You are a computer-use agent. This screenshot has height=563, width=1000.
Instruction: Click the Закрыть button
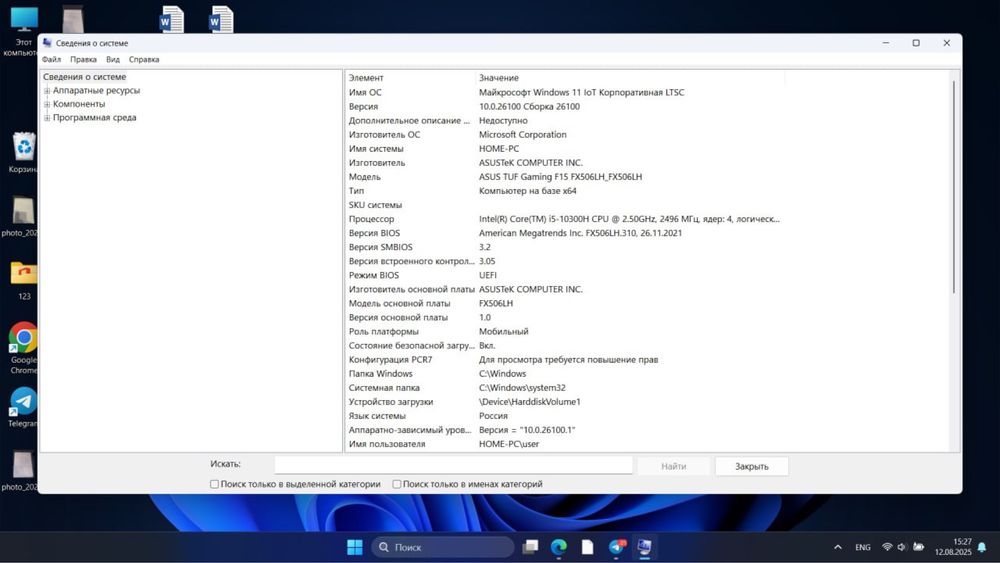tap(752, 466)
